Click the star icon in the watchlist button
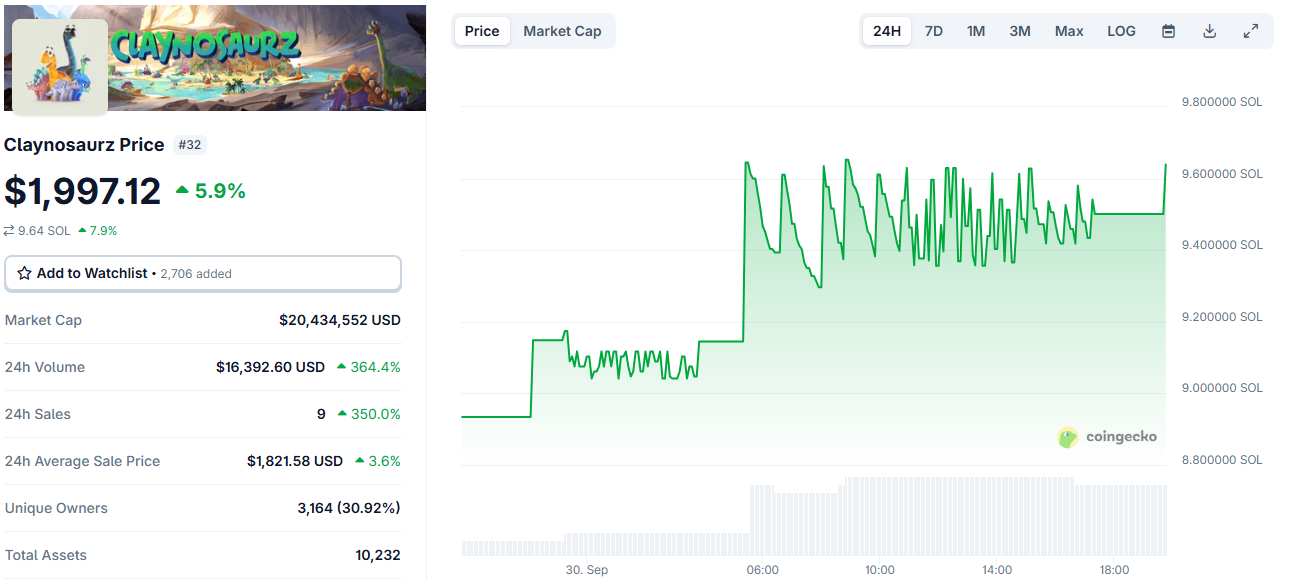 (24, 273)
